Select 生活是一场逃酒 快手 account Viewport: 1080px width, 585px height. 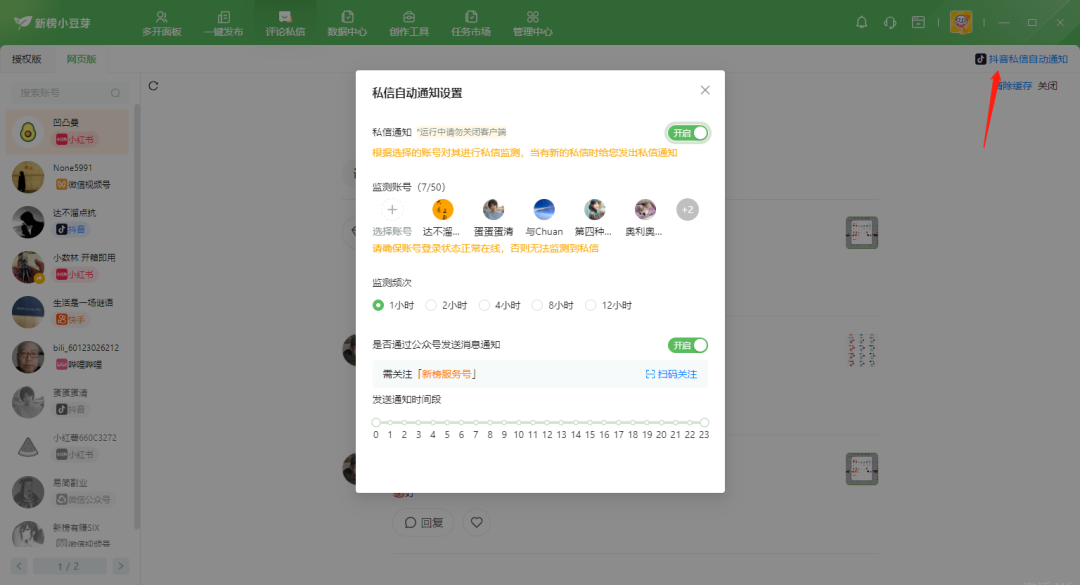click(x=68, y=312)
